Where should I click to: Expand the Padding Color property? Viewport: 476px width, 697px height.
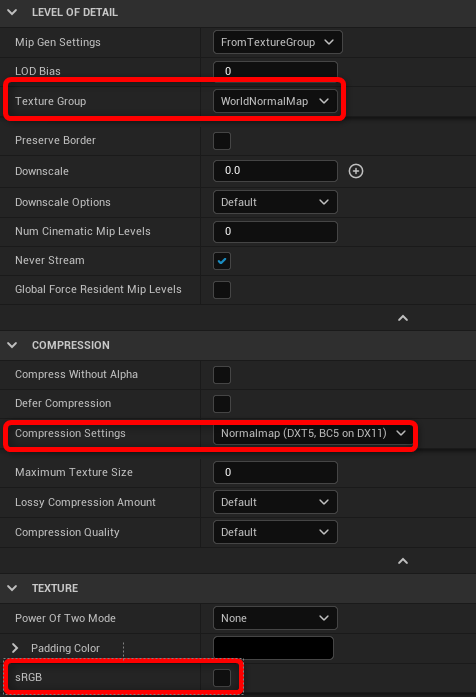coord(15,648)
